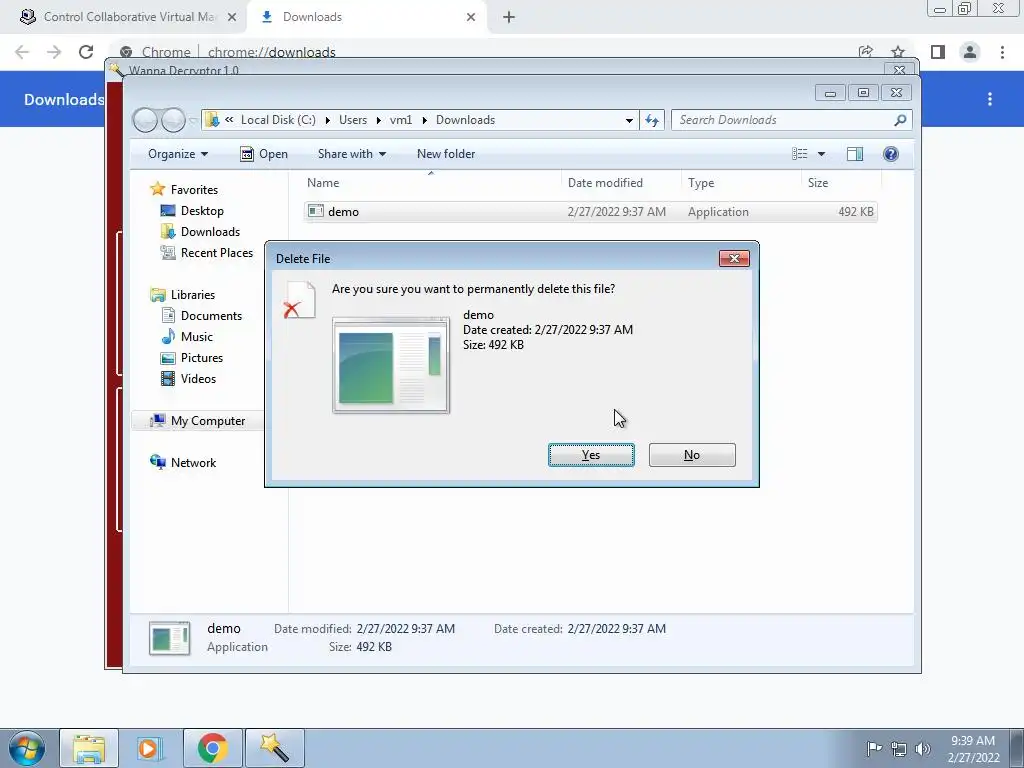Select vm1 in the address path
Viewport: 1024px width, 768px height.
(401, 120)
